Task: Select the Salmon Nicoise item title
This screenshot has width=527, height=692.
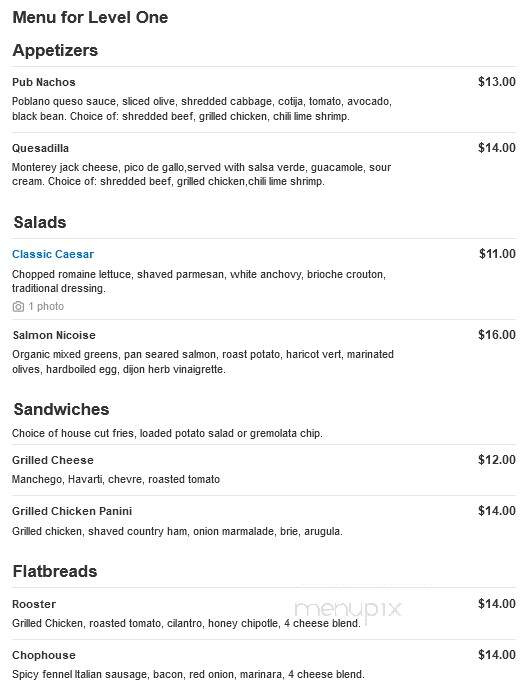Action: pos(54,335)
